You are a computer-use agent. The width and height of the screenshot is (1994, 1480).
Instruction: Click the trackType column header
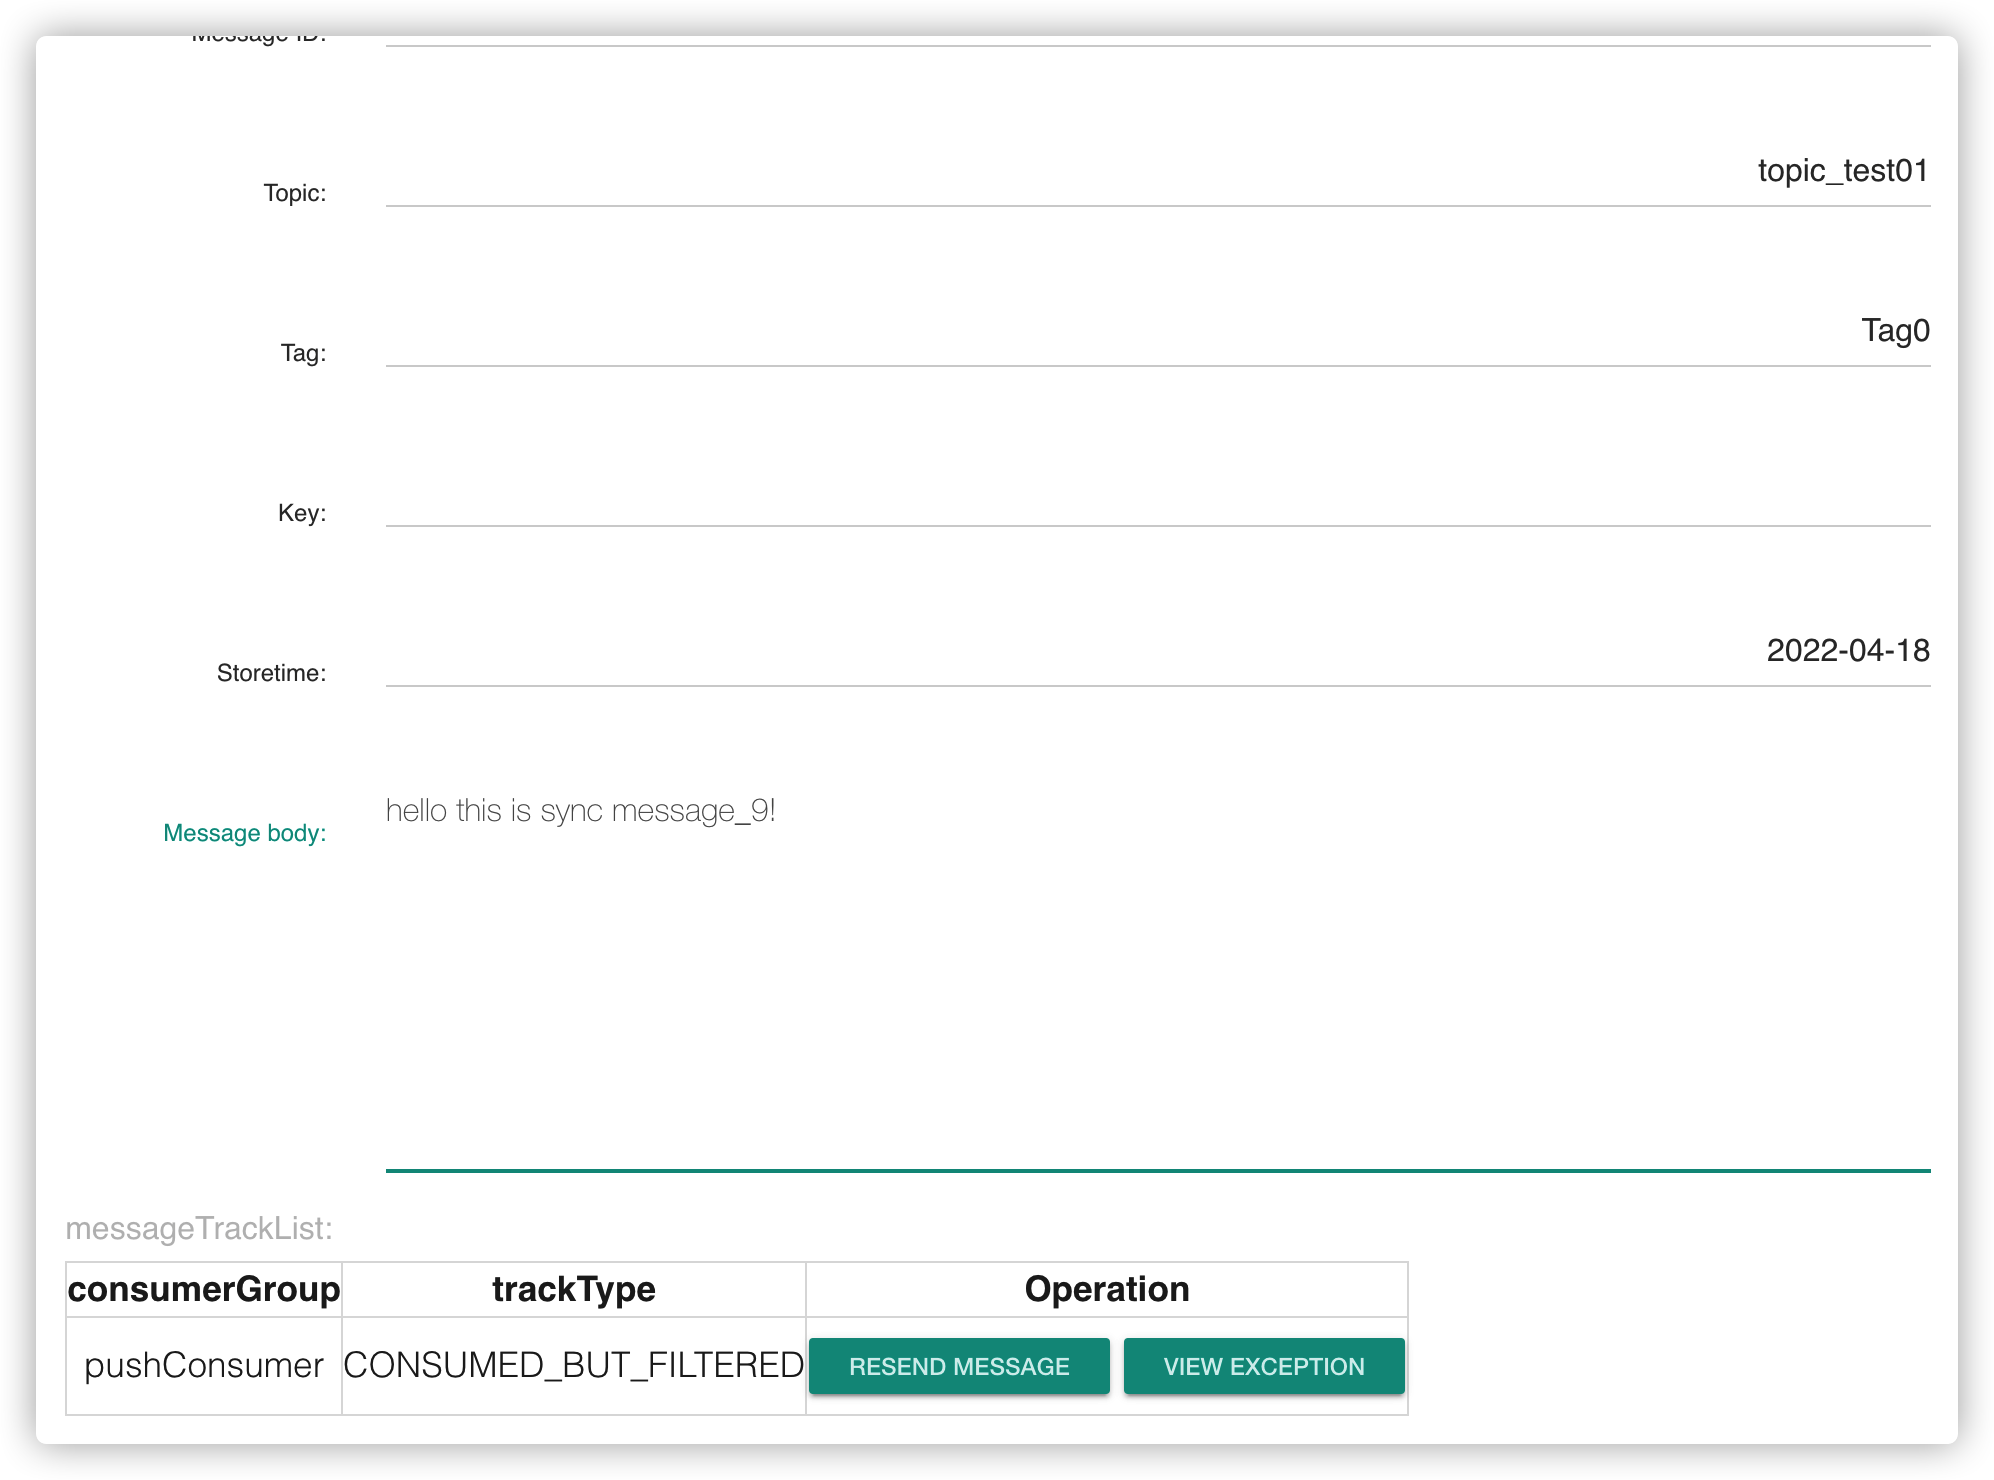point(573,1289)
